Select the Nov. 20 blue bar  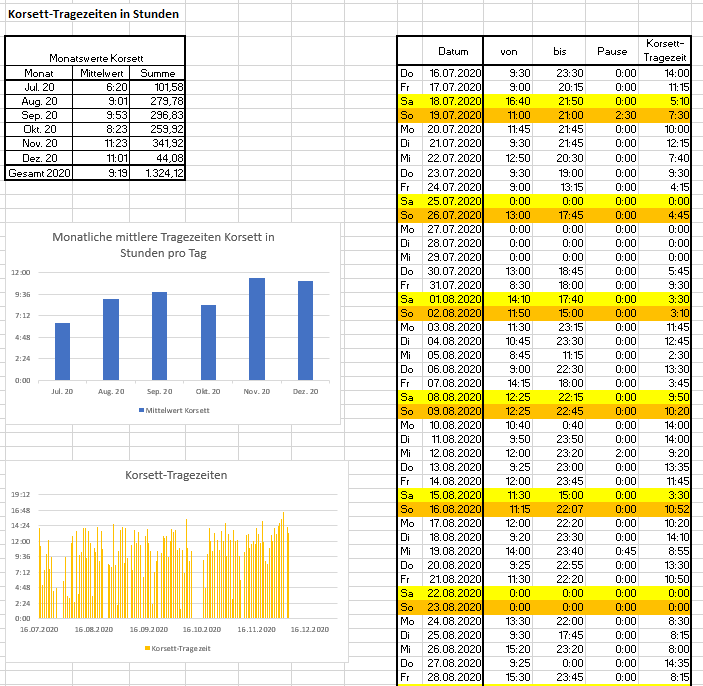[x=257, y=329]
